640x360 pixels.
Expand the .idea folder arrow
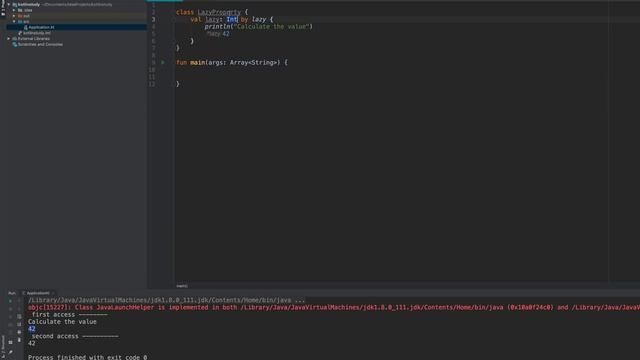[x=14, y=10]
